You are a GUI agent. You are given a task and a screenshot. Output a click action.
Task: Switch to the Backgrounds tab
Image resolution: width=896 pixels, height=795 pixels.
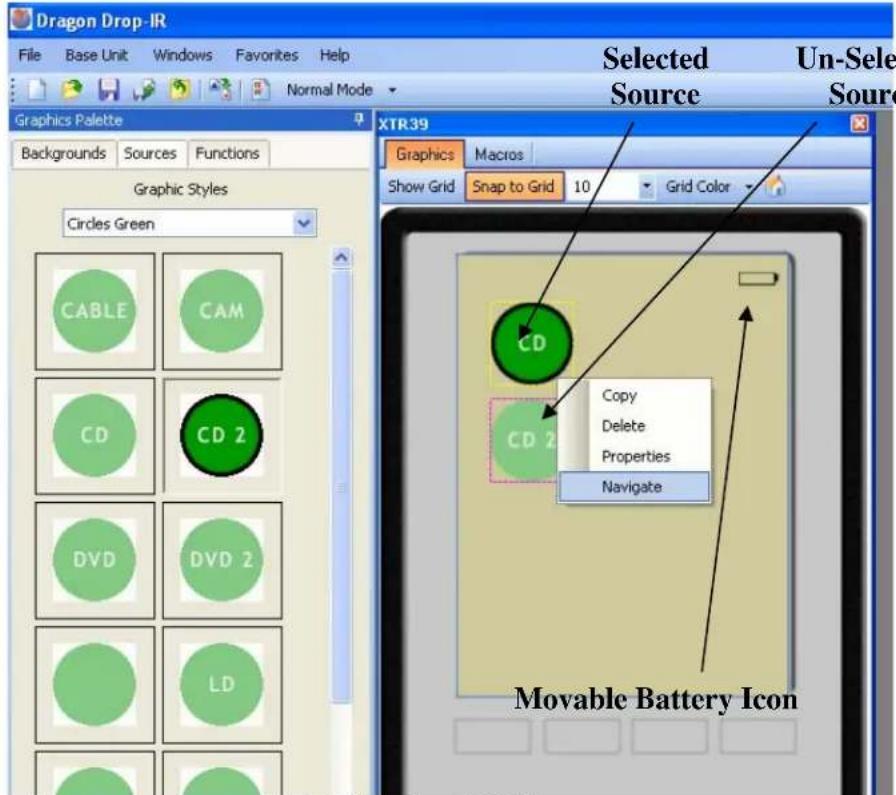[63, 153]
